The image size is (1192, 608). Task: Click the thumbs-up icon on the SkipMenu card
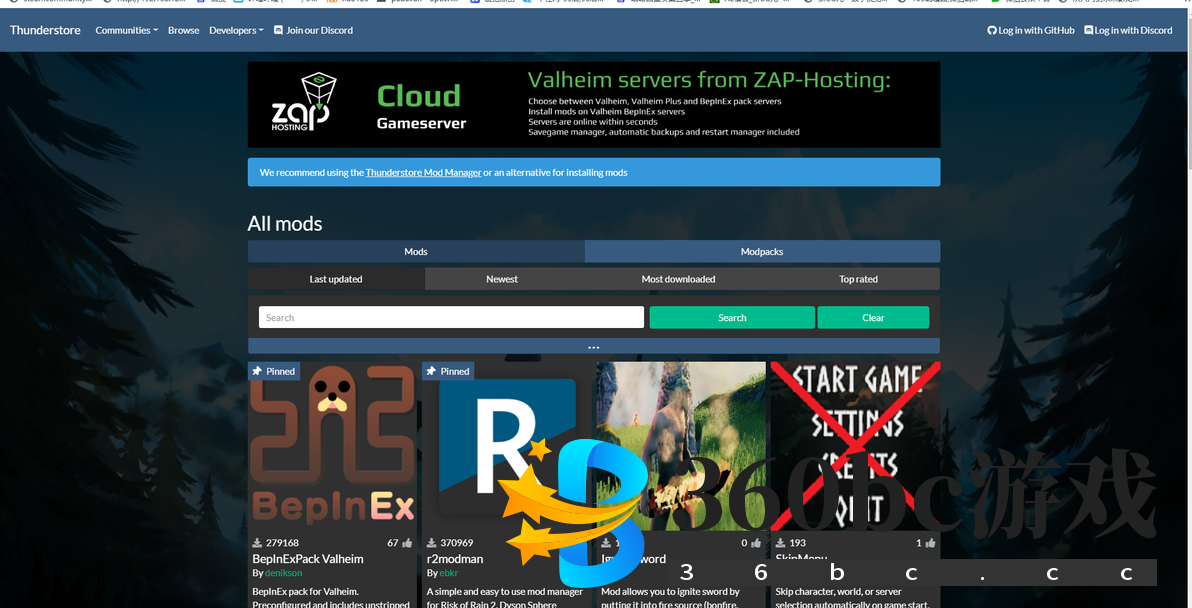[930, 543]
